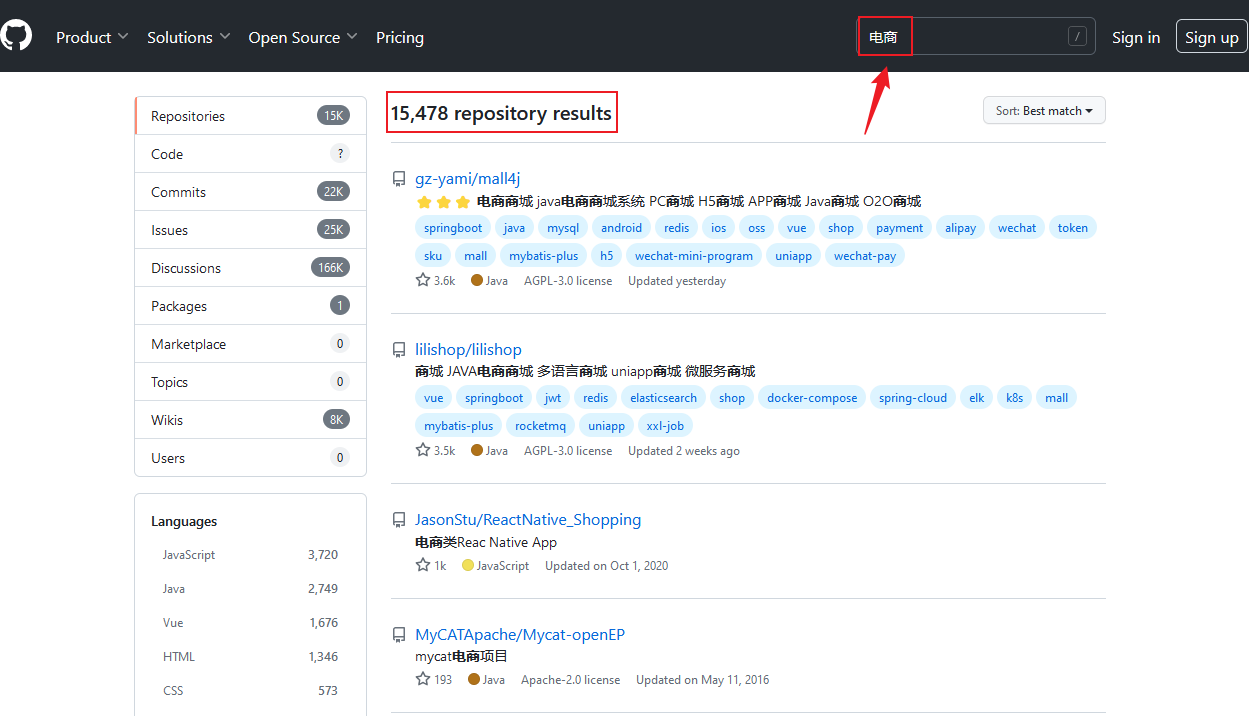
Task: Click the Sign up button
Action: (1211, 37)
